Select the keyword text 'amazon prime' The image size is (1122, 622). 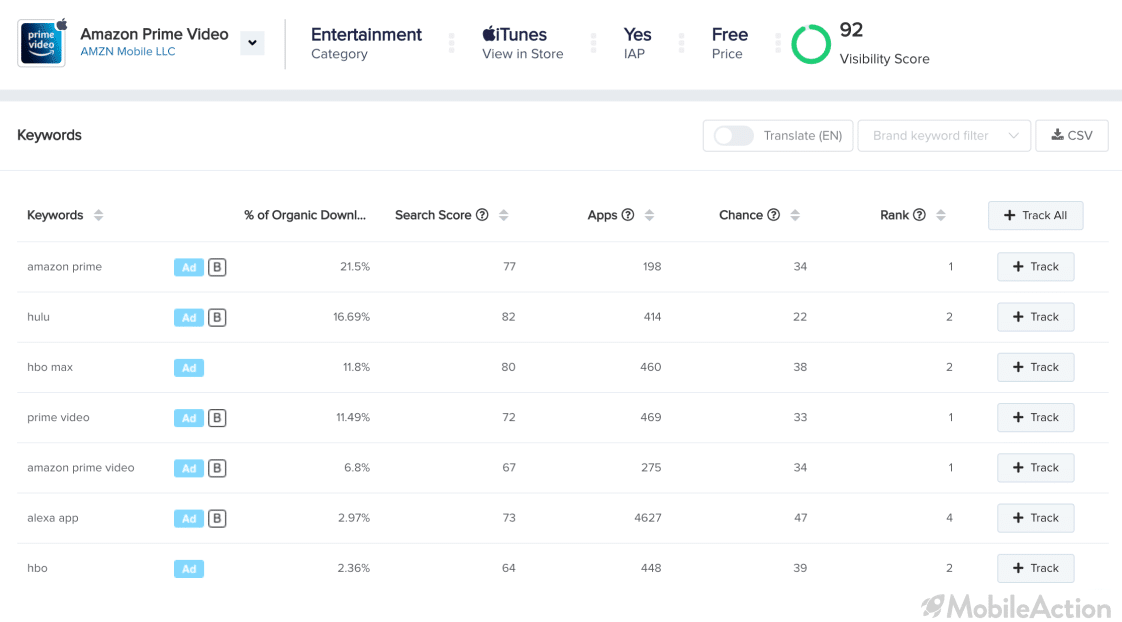[x=64, y=267]
